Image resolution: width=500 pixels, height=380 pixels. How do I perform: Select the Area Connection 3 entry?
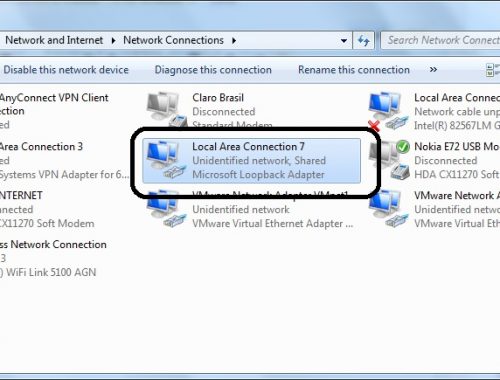[x=41, y=146]
